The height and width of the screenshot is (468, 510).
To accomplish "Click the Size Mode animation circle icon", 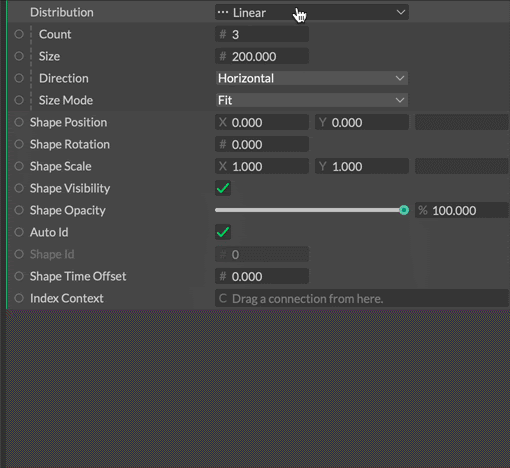I will [x=19, y=100].
